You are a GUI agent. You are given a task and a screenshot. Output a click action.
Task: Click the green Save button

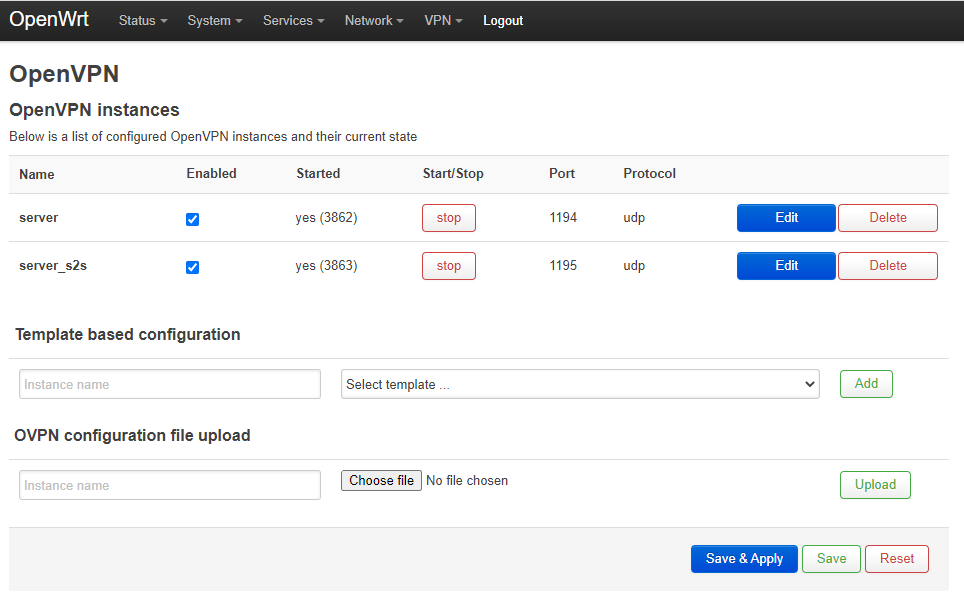[x=831, y=558]
